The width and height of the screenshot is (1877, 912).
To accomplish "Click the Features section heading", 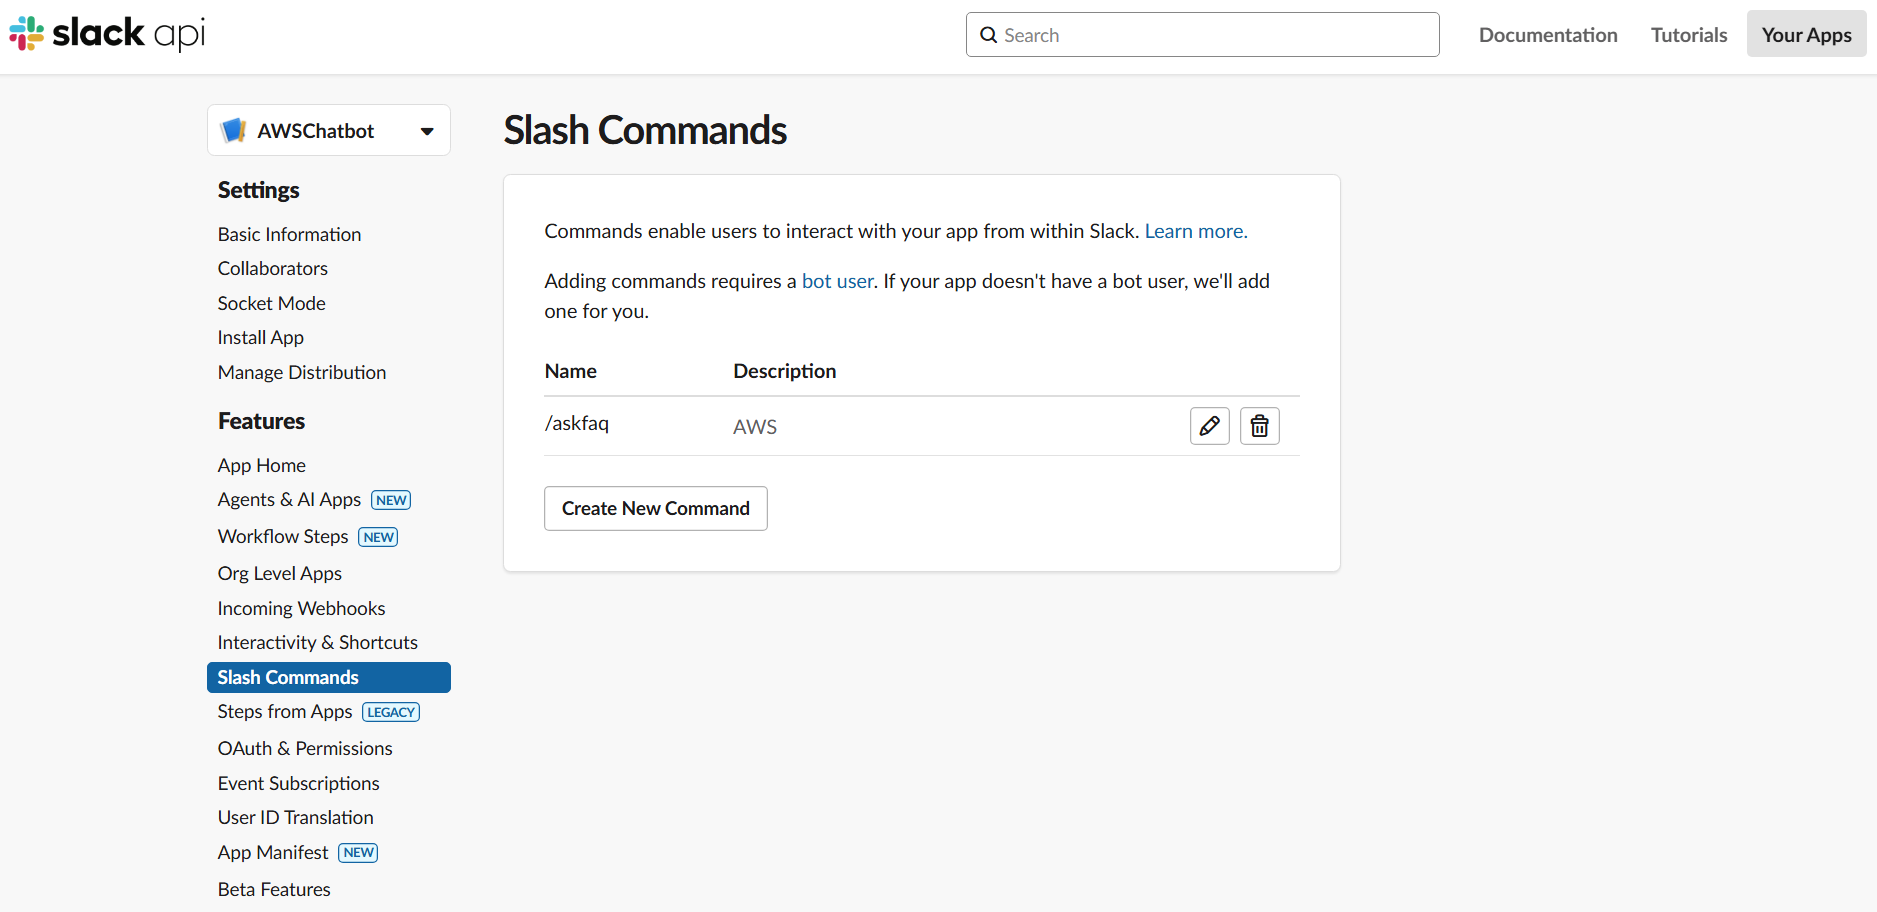I will [x=262, y=421].
